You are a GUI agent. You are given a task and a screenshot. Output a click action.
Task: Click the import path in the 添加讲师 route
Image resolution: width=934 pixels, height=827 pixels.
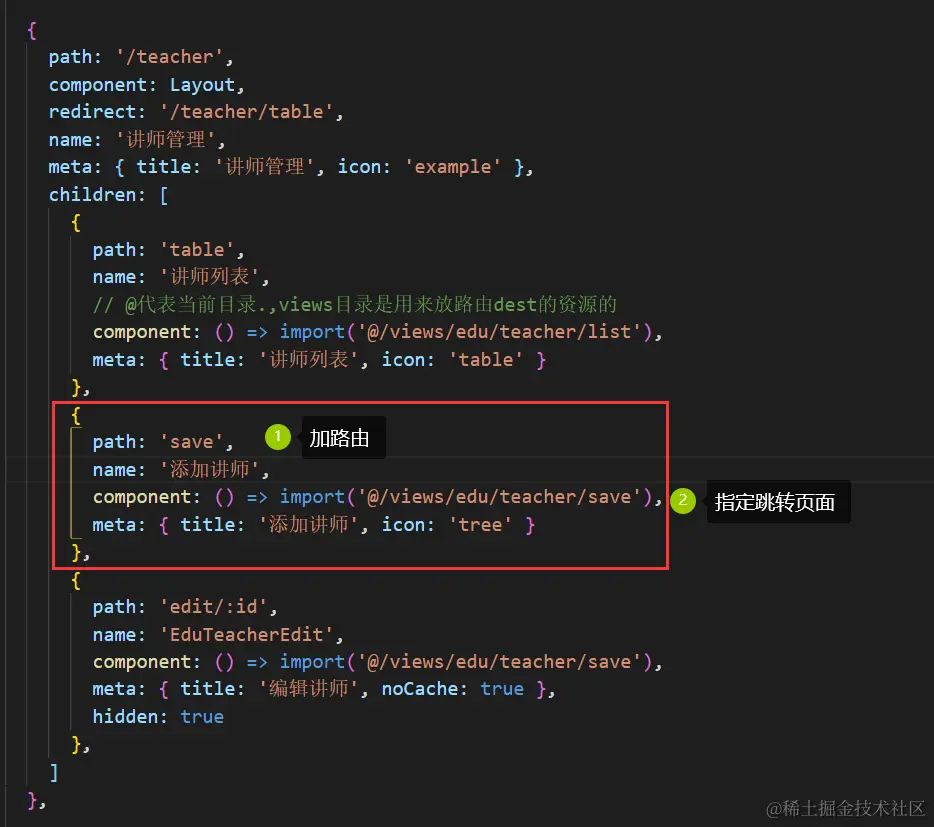500,496
